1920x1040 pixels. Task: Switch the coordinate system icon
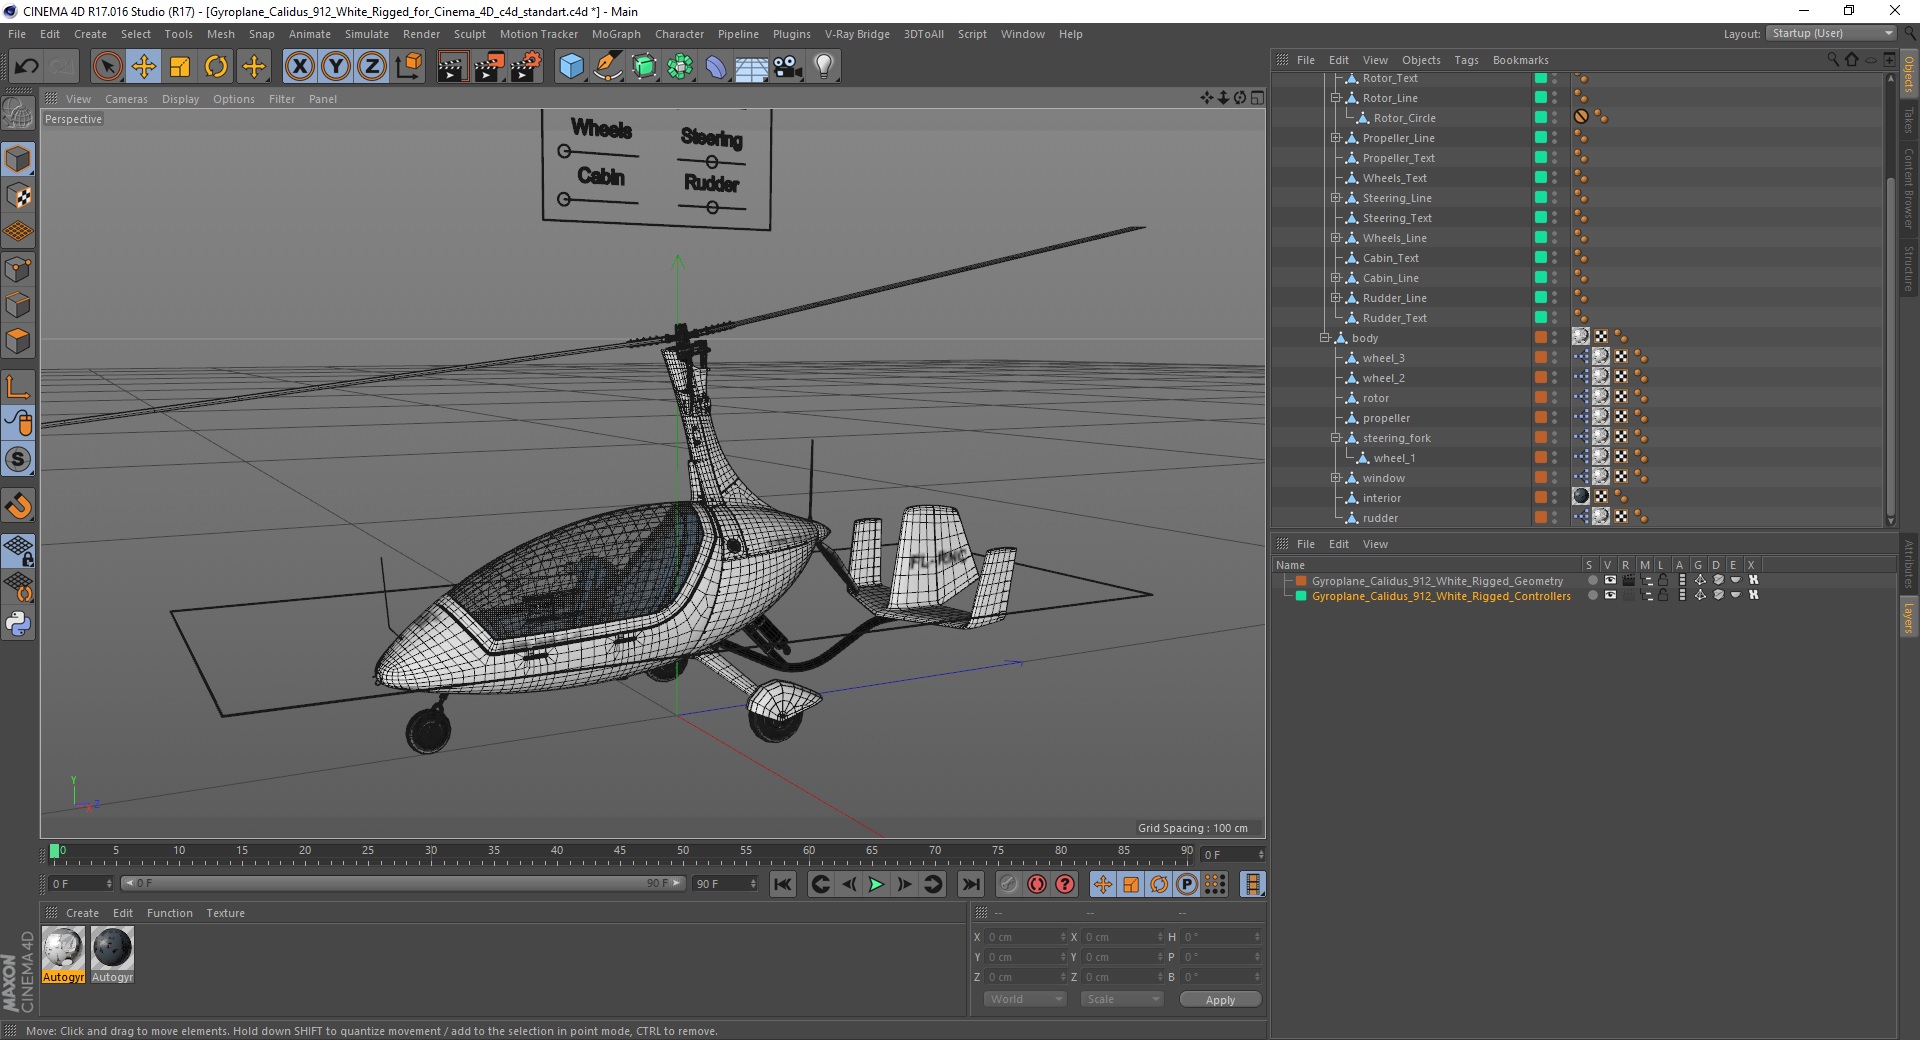[x=408, y=67]
